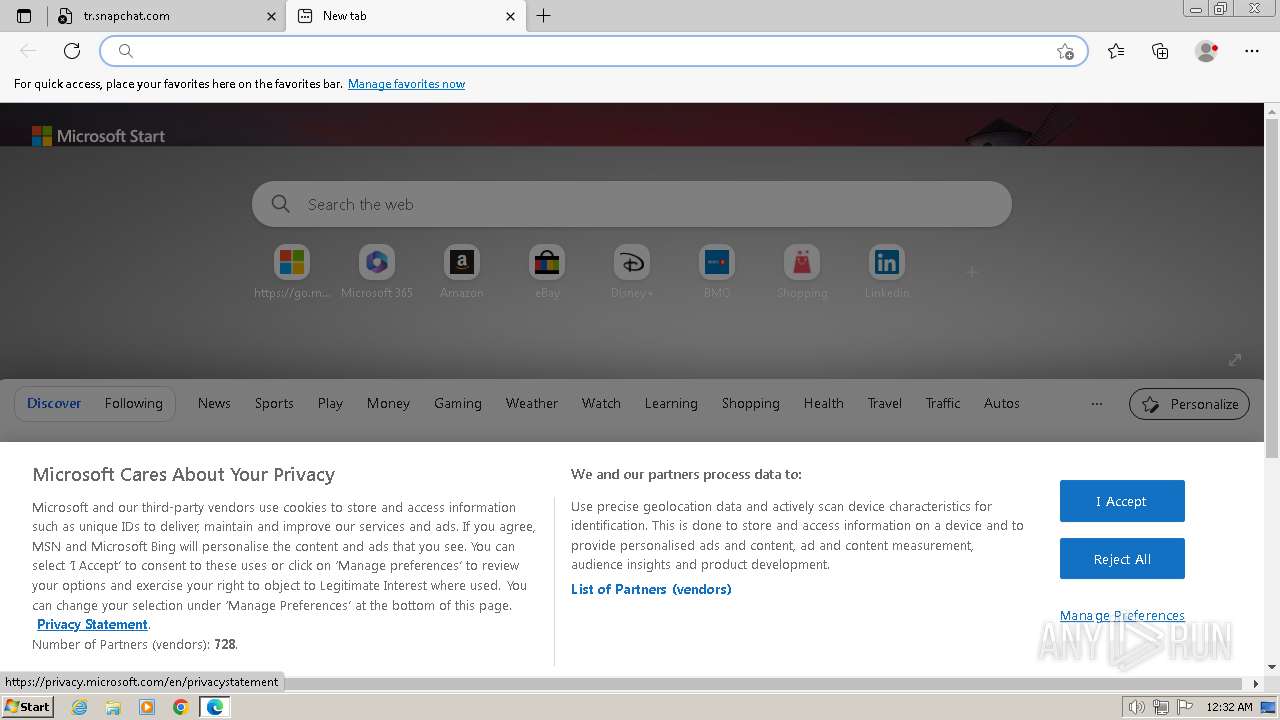
Task: Open the Shopping quick link tile
Action: [802, 272]
